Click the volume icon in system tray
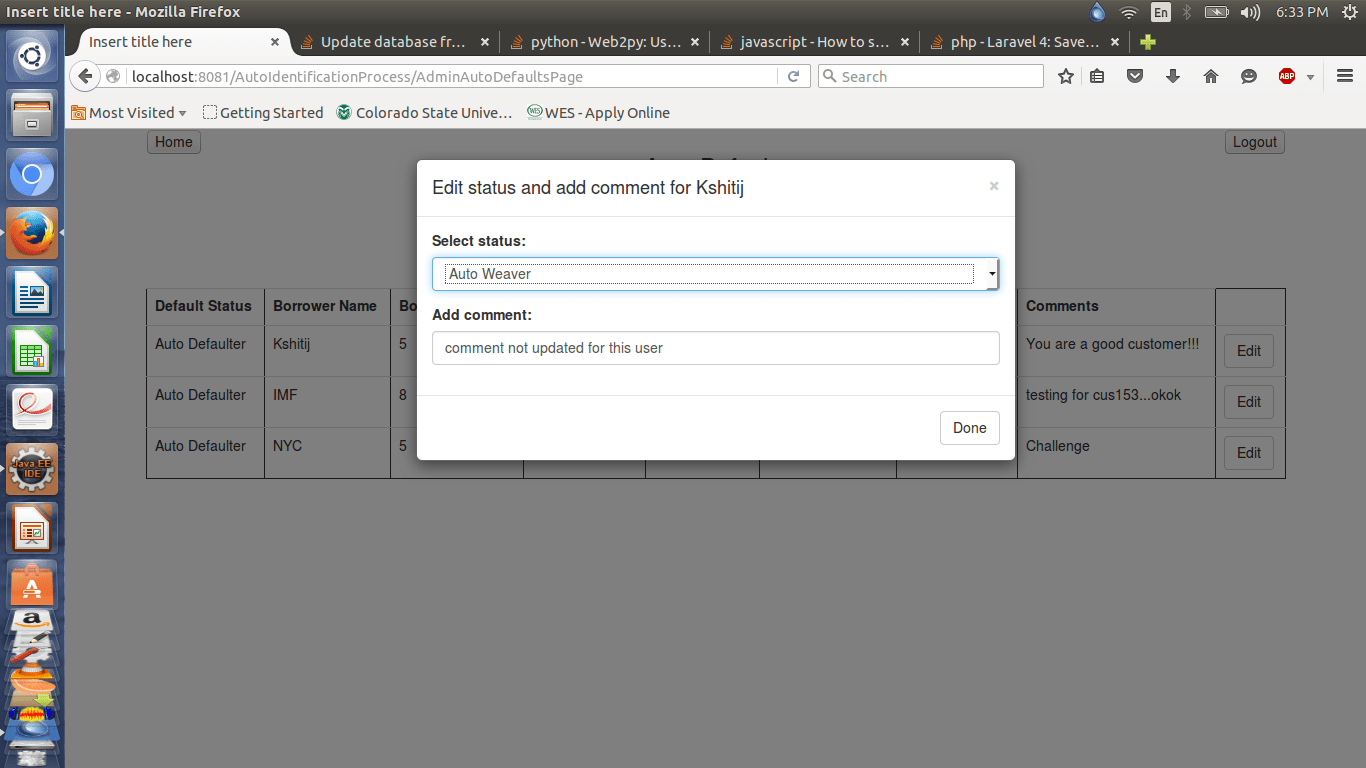Screen dimensions: 1366x768 click(x=1249, y=12)
